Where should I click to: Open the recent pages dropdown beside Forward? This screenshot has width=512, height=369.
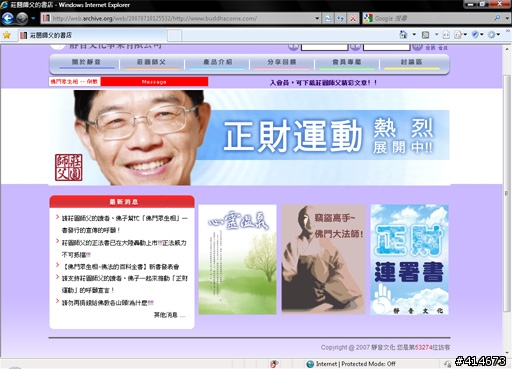(33, 18)
